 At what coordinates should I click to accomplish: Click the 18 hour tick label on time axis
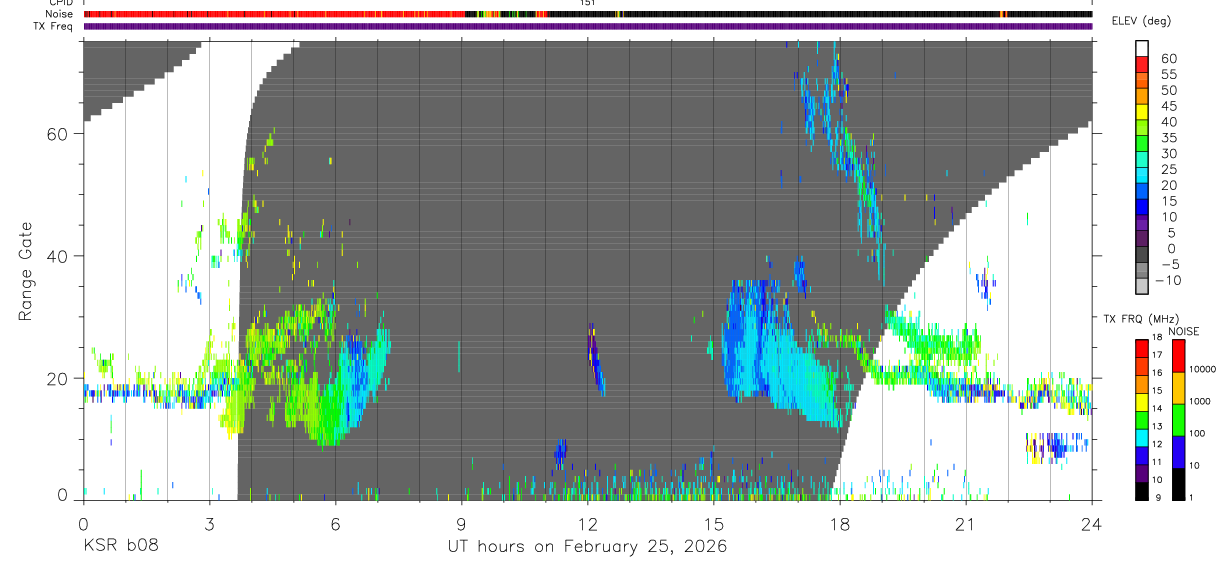coord(840,525)
